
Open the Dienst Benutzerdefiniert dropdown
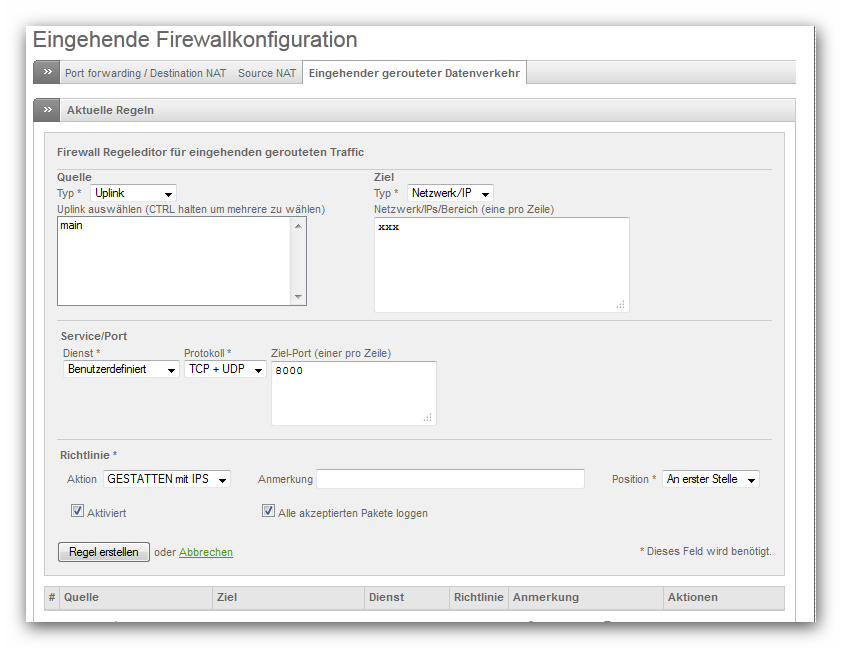pyautogui.click(x=121, y=370)
